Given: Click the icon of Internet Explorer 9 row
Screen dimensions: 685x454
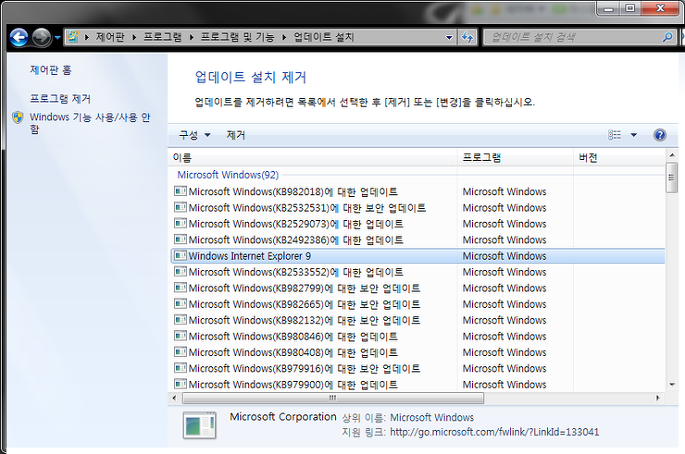Looking at the screenshot, I should point(180,255).
